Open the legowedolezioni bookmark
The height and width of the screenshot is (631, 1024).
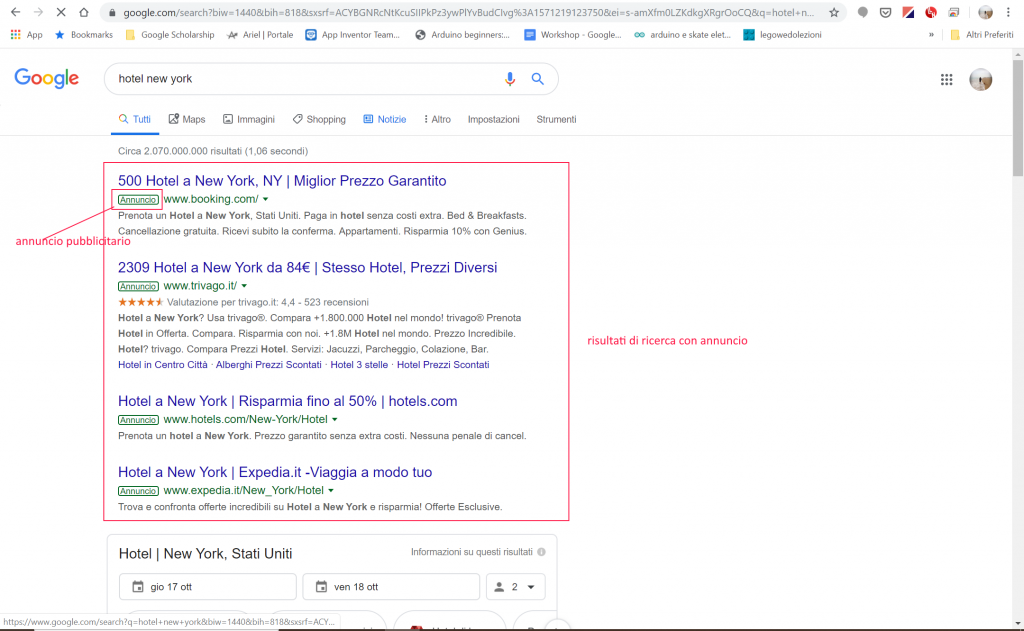pos(783,35)
